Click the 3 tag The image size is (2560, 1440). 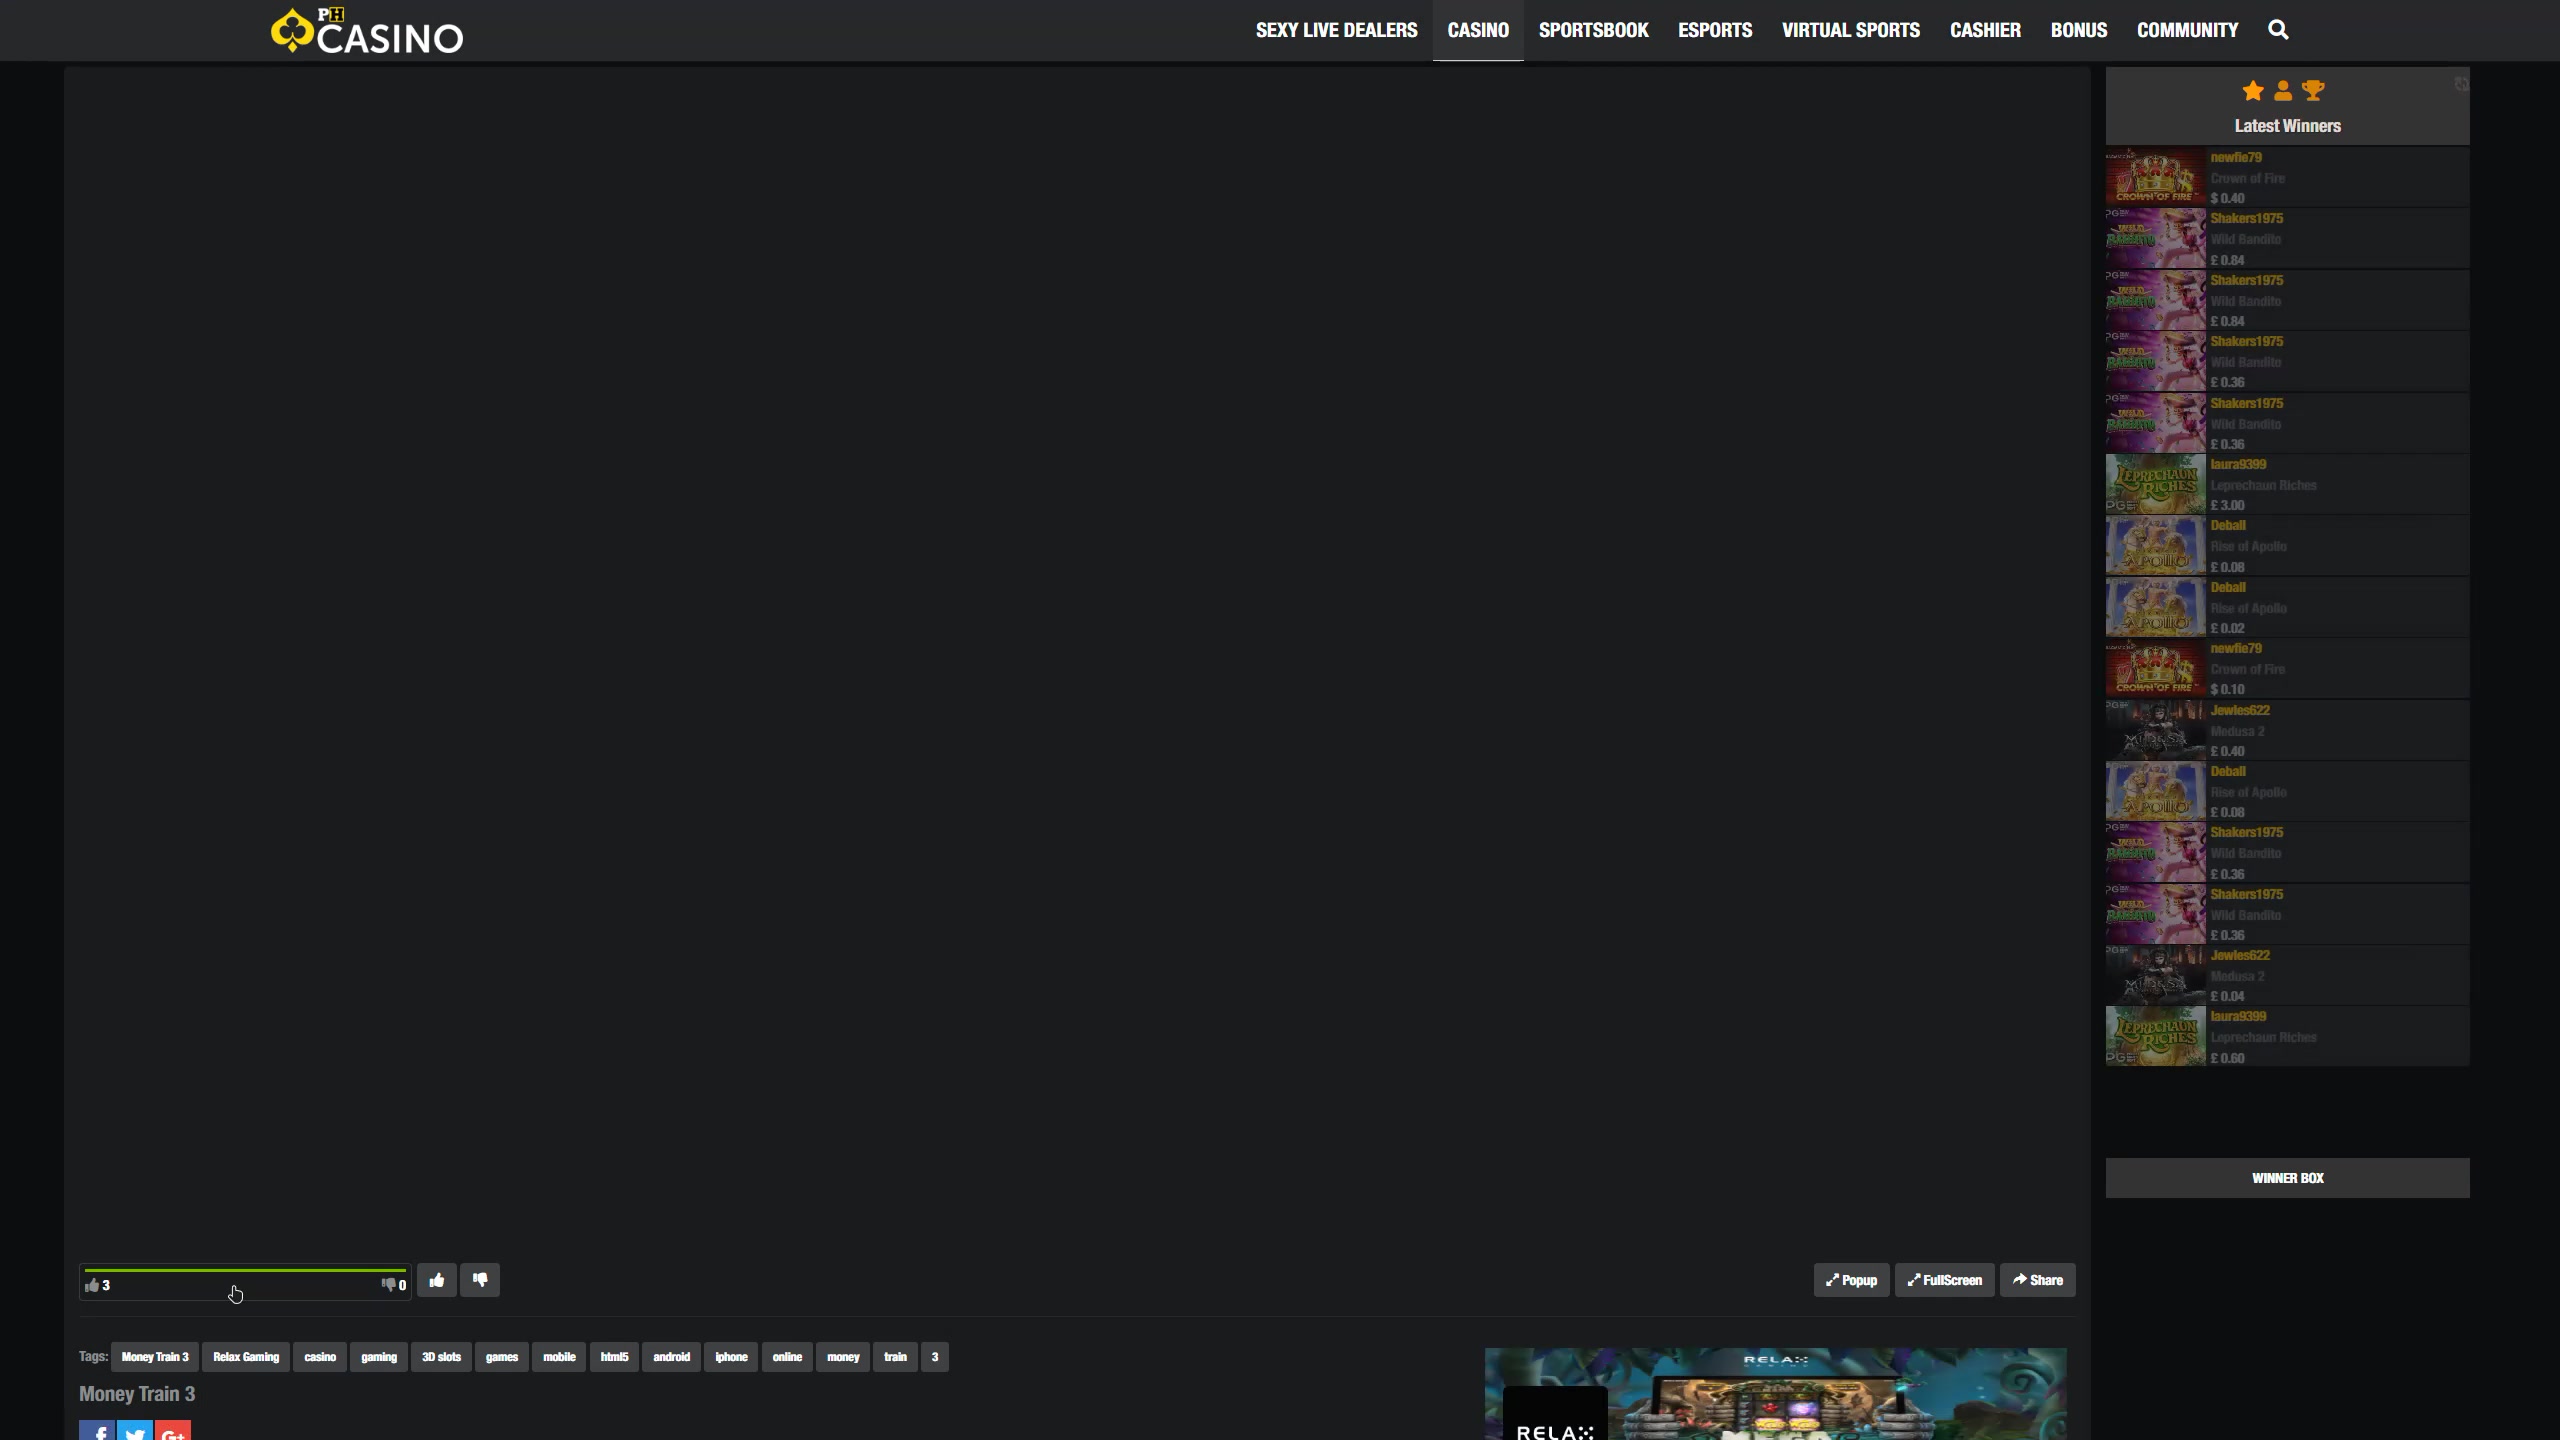pyautogui.click(x=935, y=1357)
